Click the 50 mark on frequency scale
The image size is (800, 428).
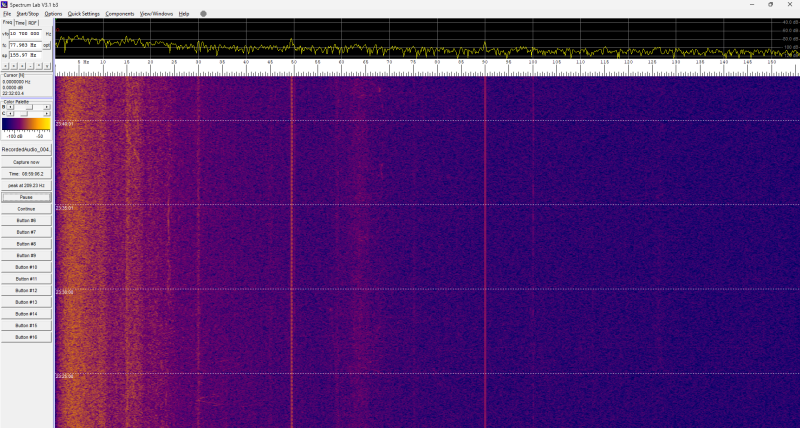[294, 62]
